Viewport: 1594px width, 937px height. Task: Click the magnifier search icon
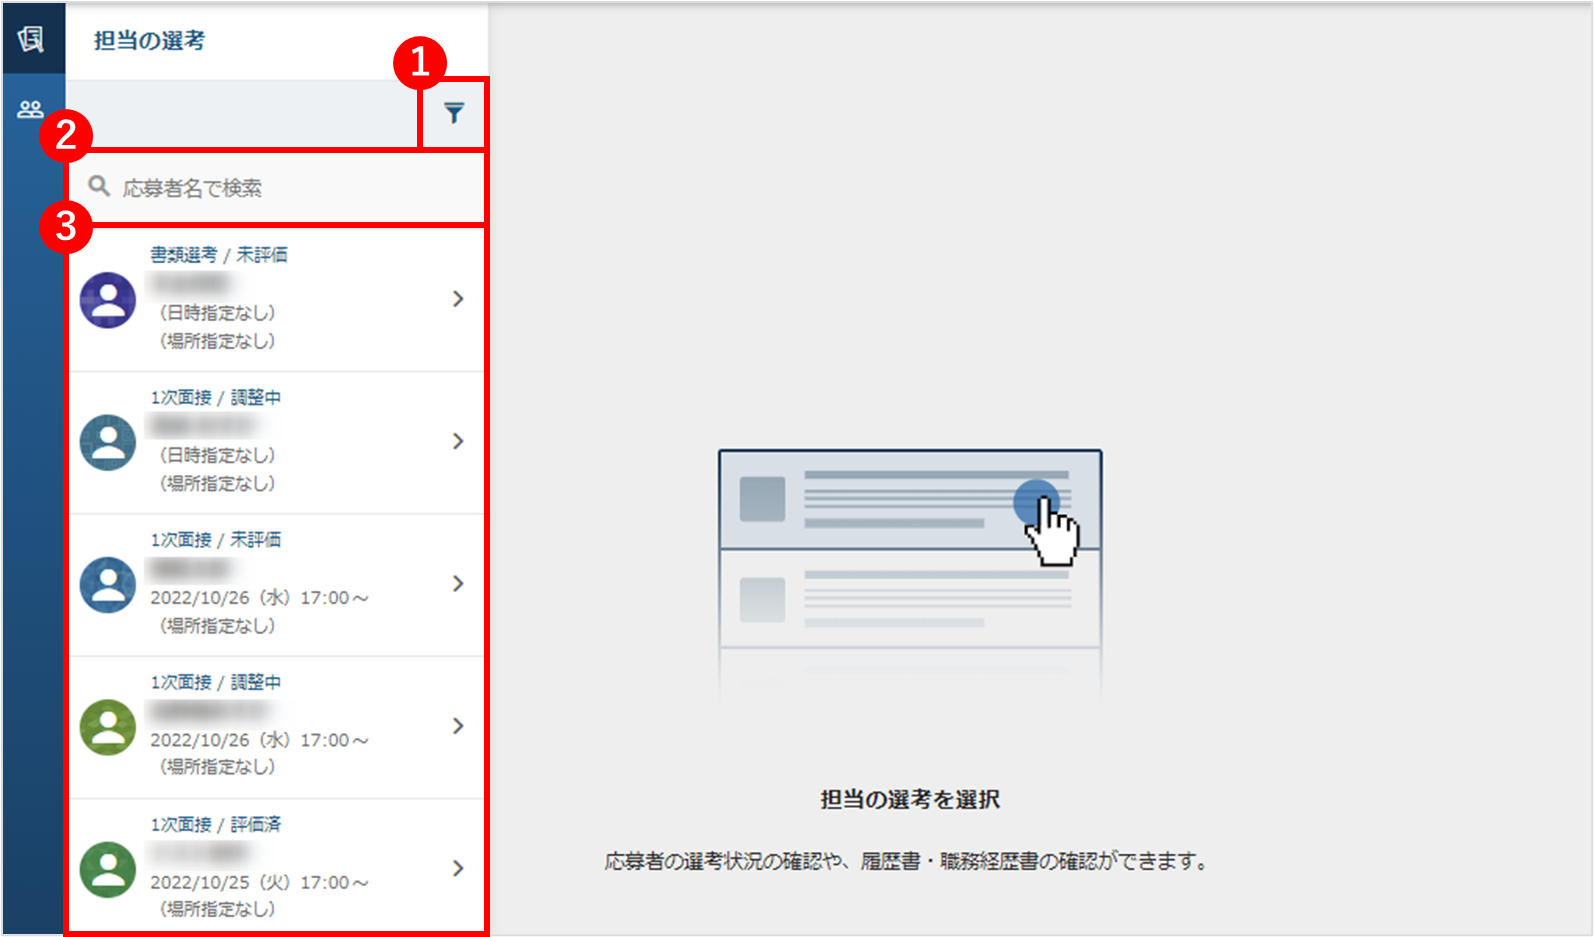click(x=99, y=186)
